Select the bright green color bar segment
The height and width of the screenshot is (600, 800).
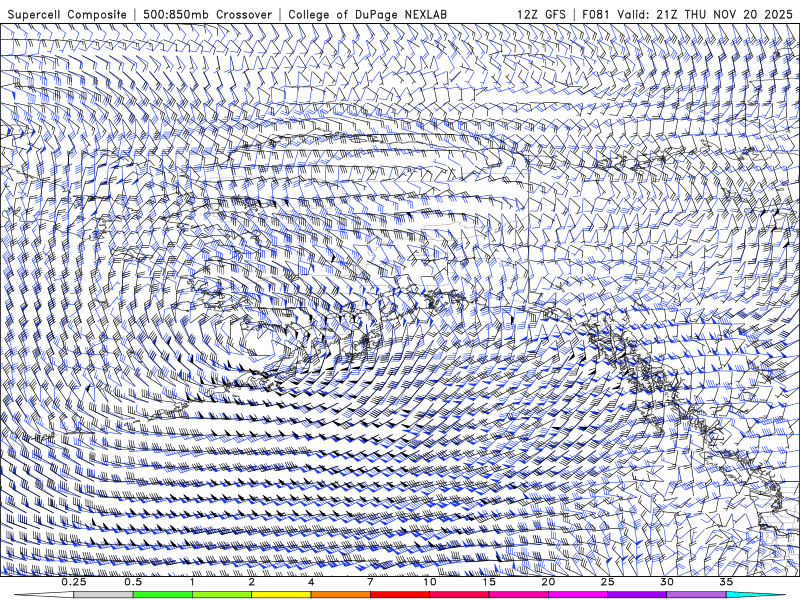(x=163, y=595)
